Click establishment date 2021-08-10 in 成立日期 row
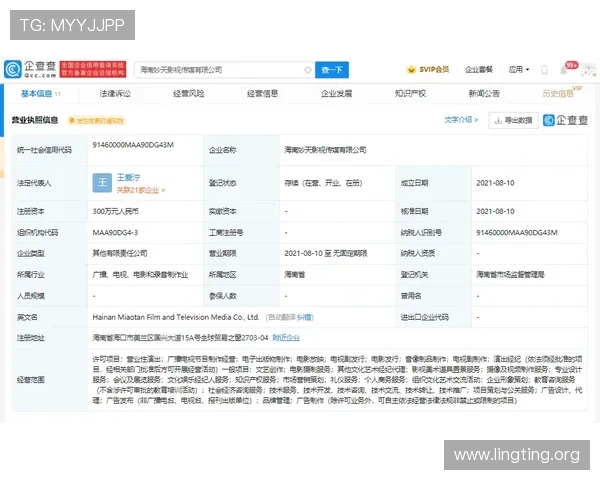This screenshot has height=480, width=600. pos(495,183)
